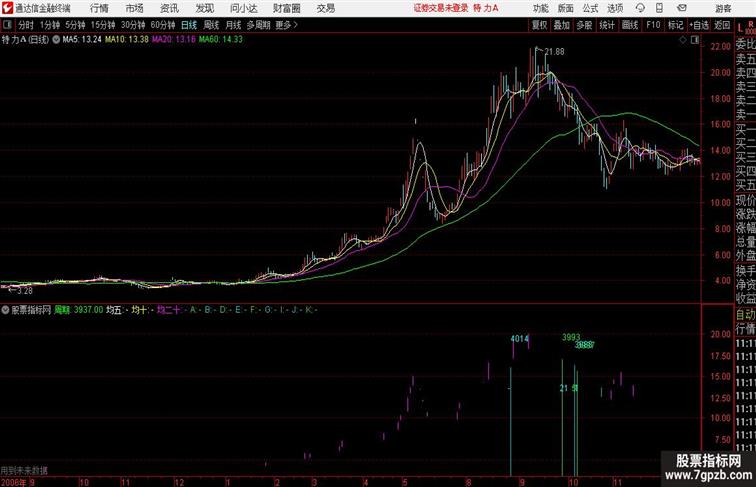Click the 叠加 toolbar button

pyautogui.click(x=562, y=25)
